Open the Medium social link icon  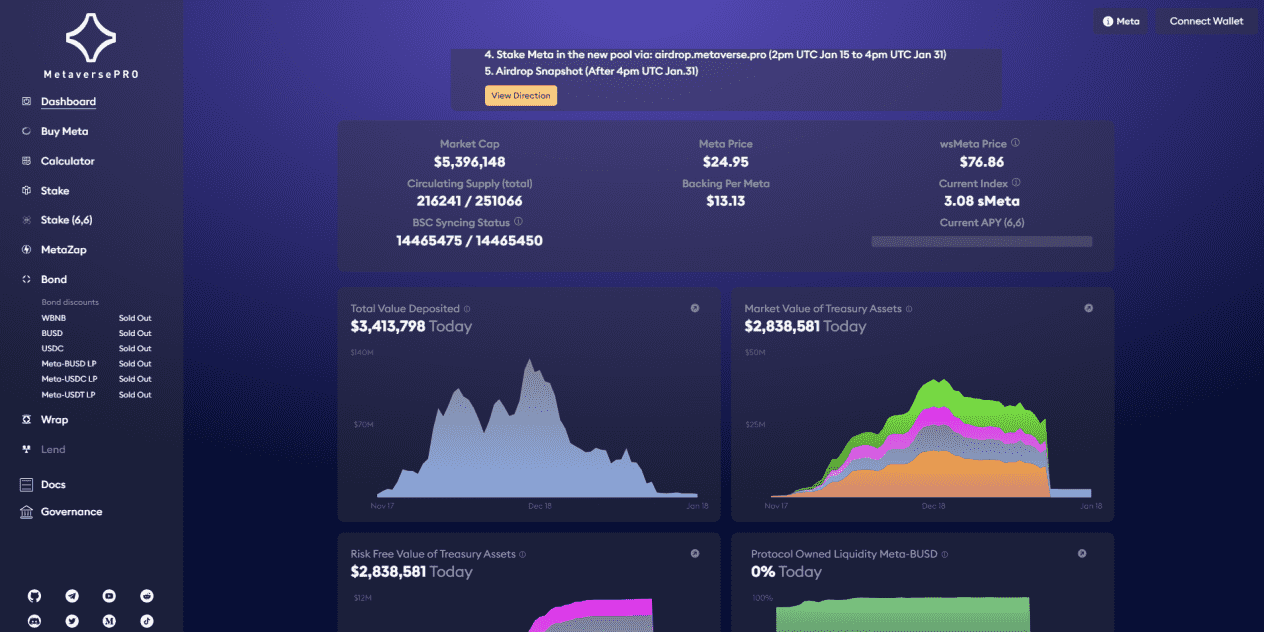[109, 621]
